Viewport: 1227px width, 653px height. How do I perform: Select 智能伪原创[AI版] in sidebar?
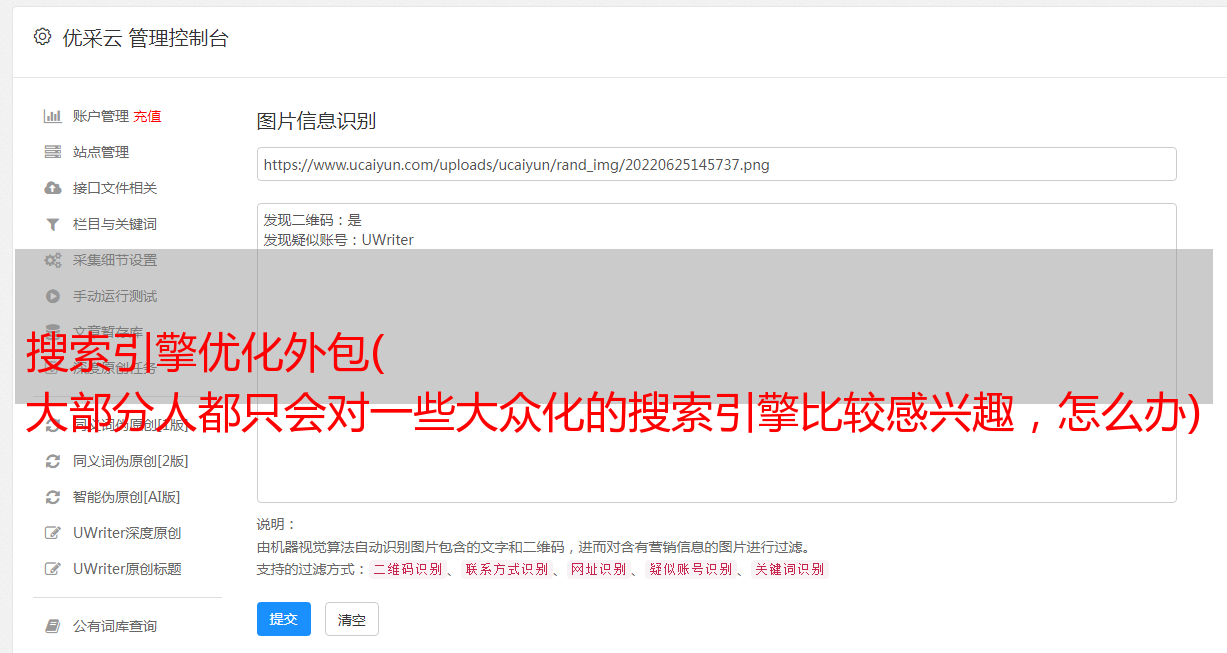pyautogui.click(x=127, y=497)
